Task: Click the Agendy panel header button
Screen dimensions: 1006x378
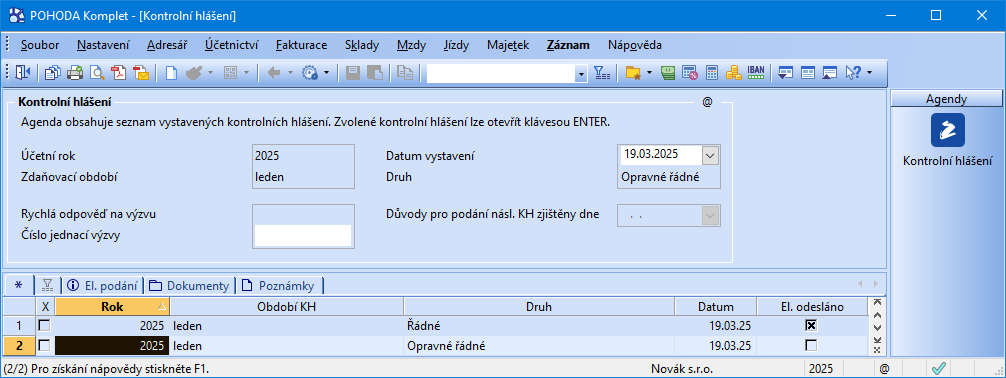Action: tap(946, 99)
